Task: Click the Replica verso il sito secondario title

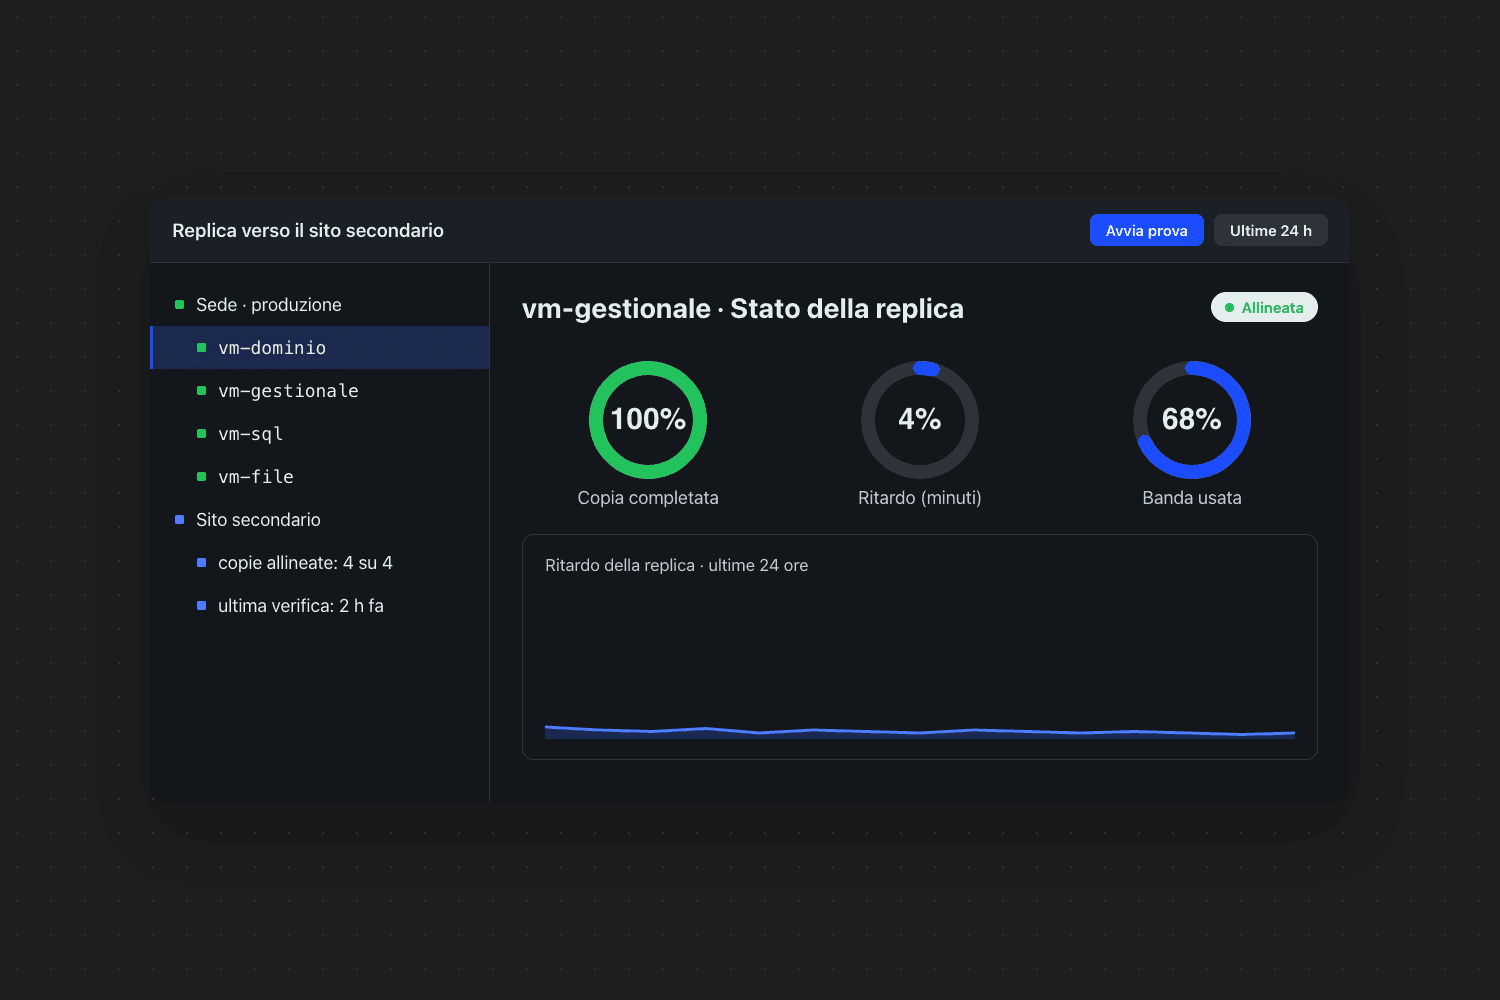Action: click(x=308, y=231)
